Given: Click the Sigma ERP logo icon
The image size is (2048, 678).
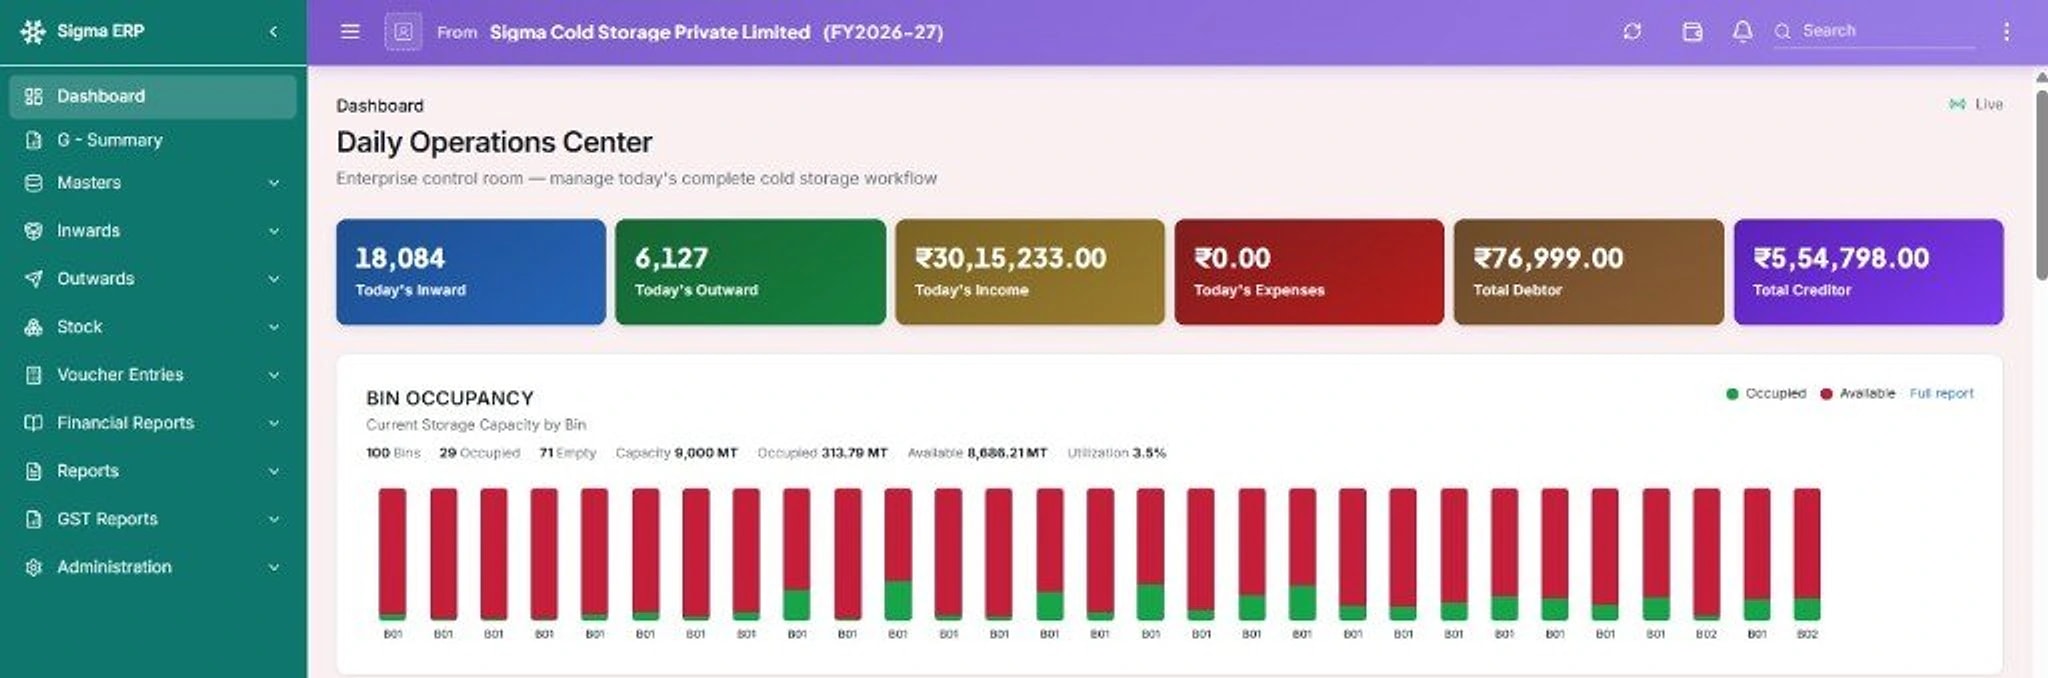Looking at the screenshot, I should (x=33, y=32).
